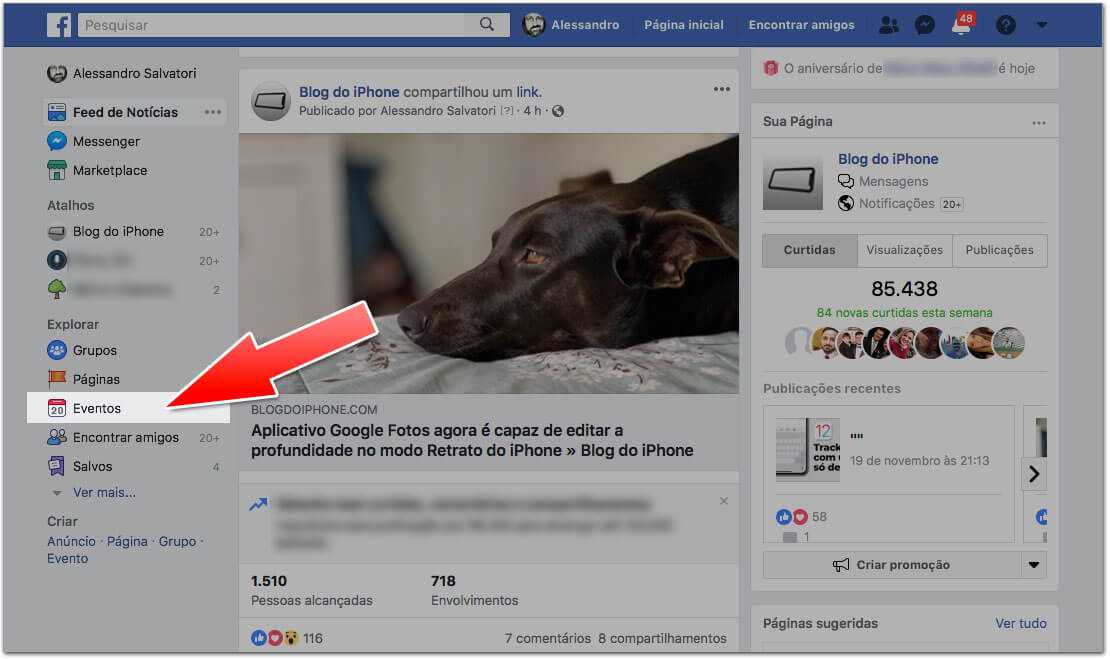Open article headline Aplicativo Google Fotos

click(x=471, y=440)
